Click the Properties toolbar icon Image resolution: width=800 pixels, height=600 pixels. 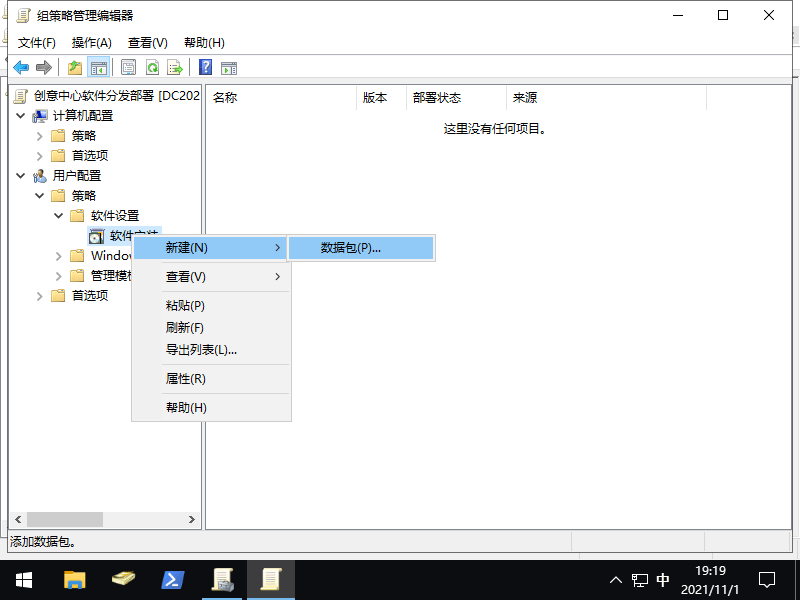pos(128,67)
